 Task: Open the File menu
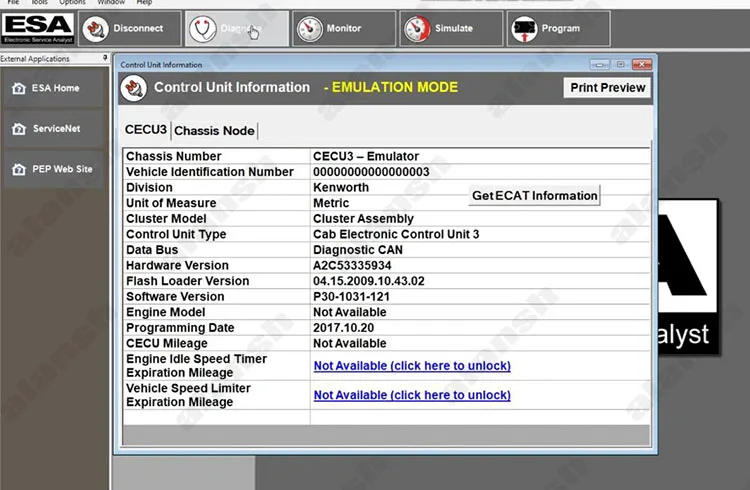tap(13, 2)
